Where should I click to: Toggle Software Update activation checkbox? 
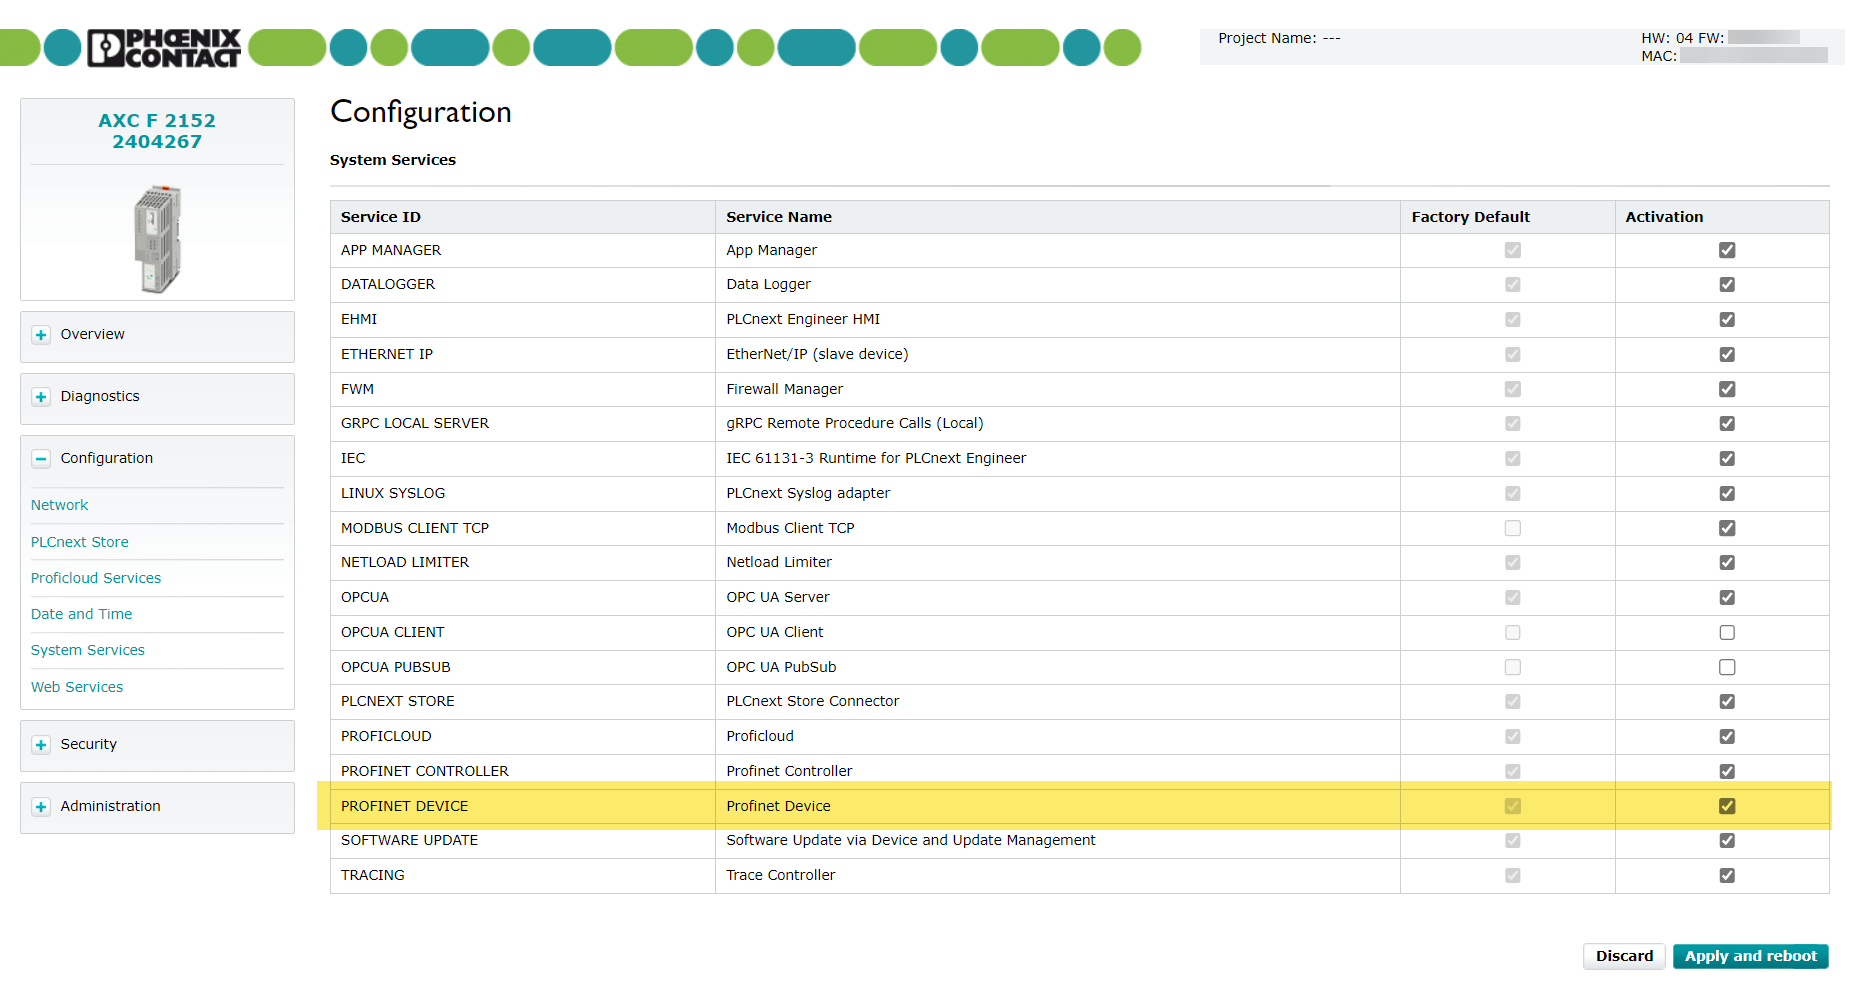tap(1727, 841)
